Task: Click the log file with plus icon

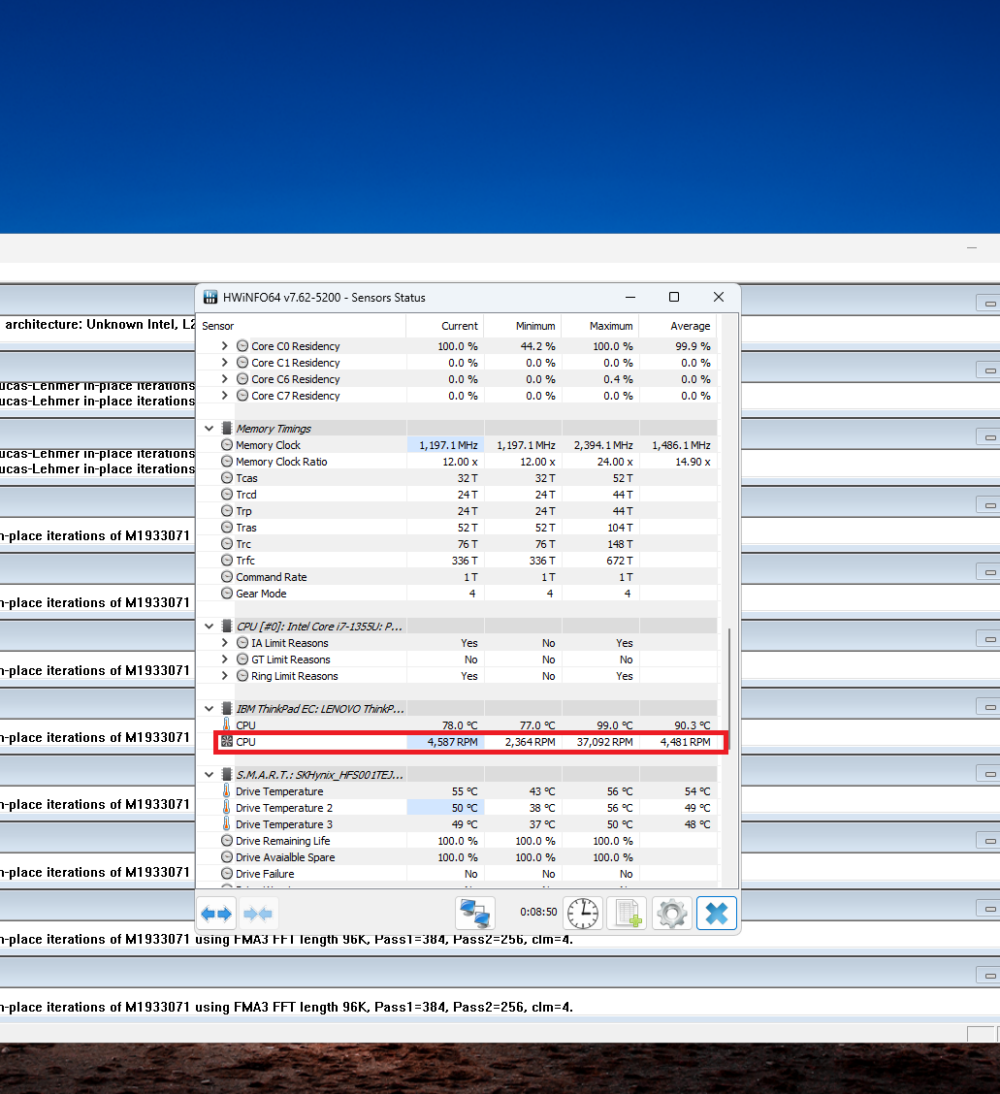Action: pyautogui.click(x=627, y=913)
